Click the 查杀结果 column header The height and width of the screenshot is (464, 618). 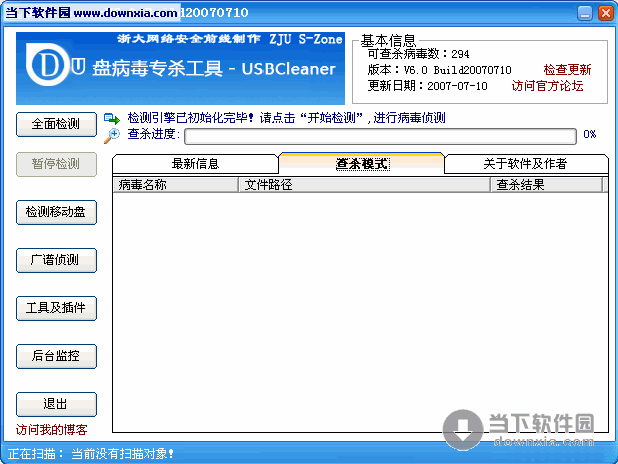[547, 184]
